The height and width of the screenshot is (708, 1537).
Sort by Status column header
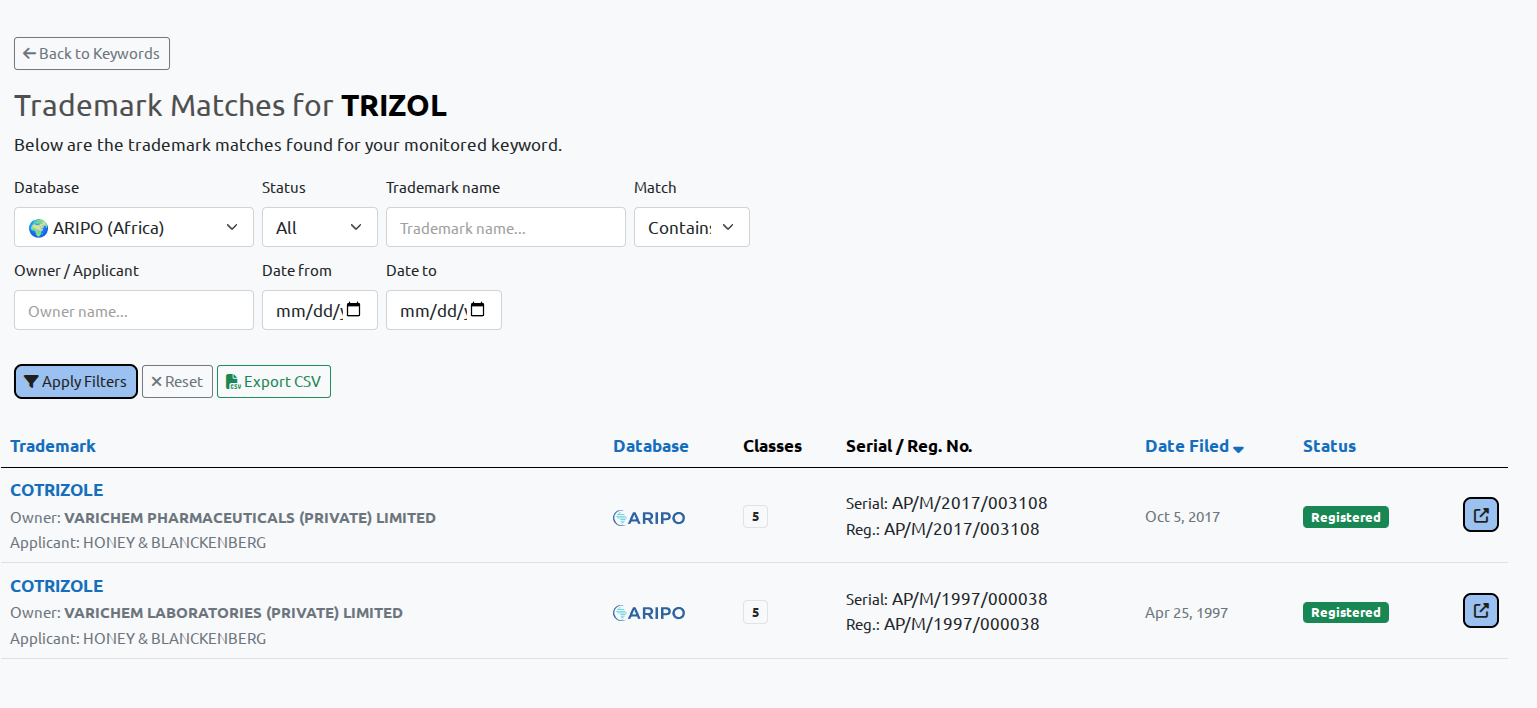click(x=1329, y=446)
